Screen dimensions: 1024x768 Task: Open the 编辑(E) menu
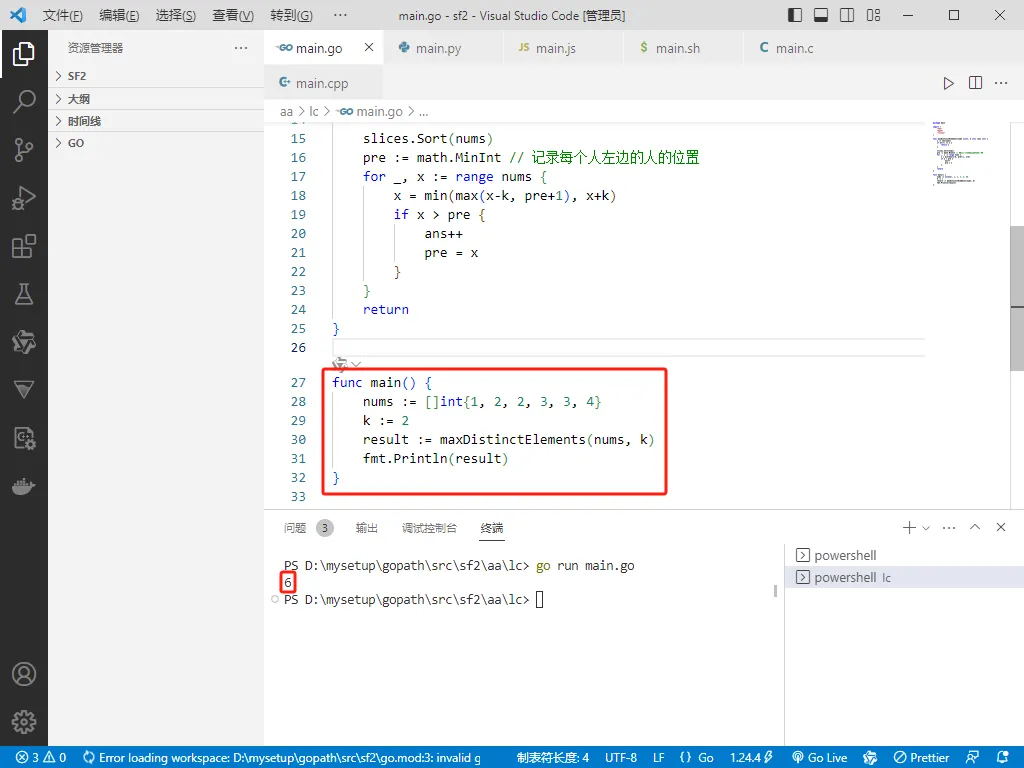click(119, 16)
